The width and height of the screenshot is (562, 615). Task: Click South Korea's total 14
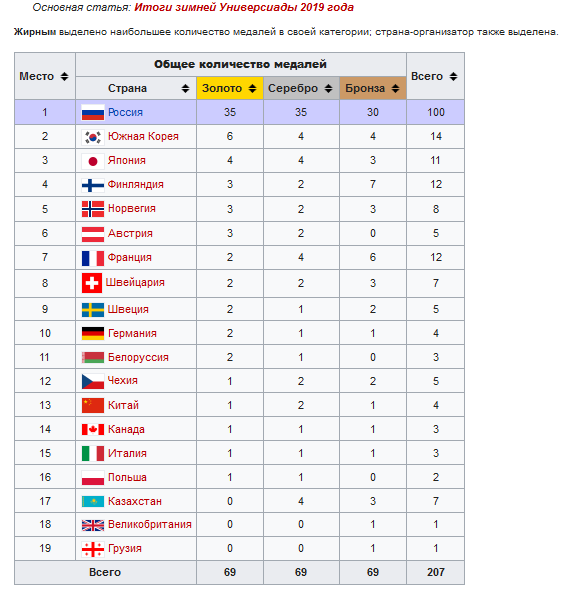click(436, 136)
